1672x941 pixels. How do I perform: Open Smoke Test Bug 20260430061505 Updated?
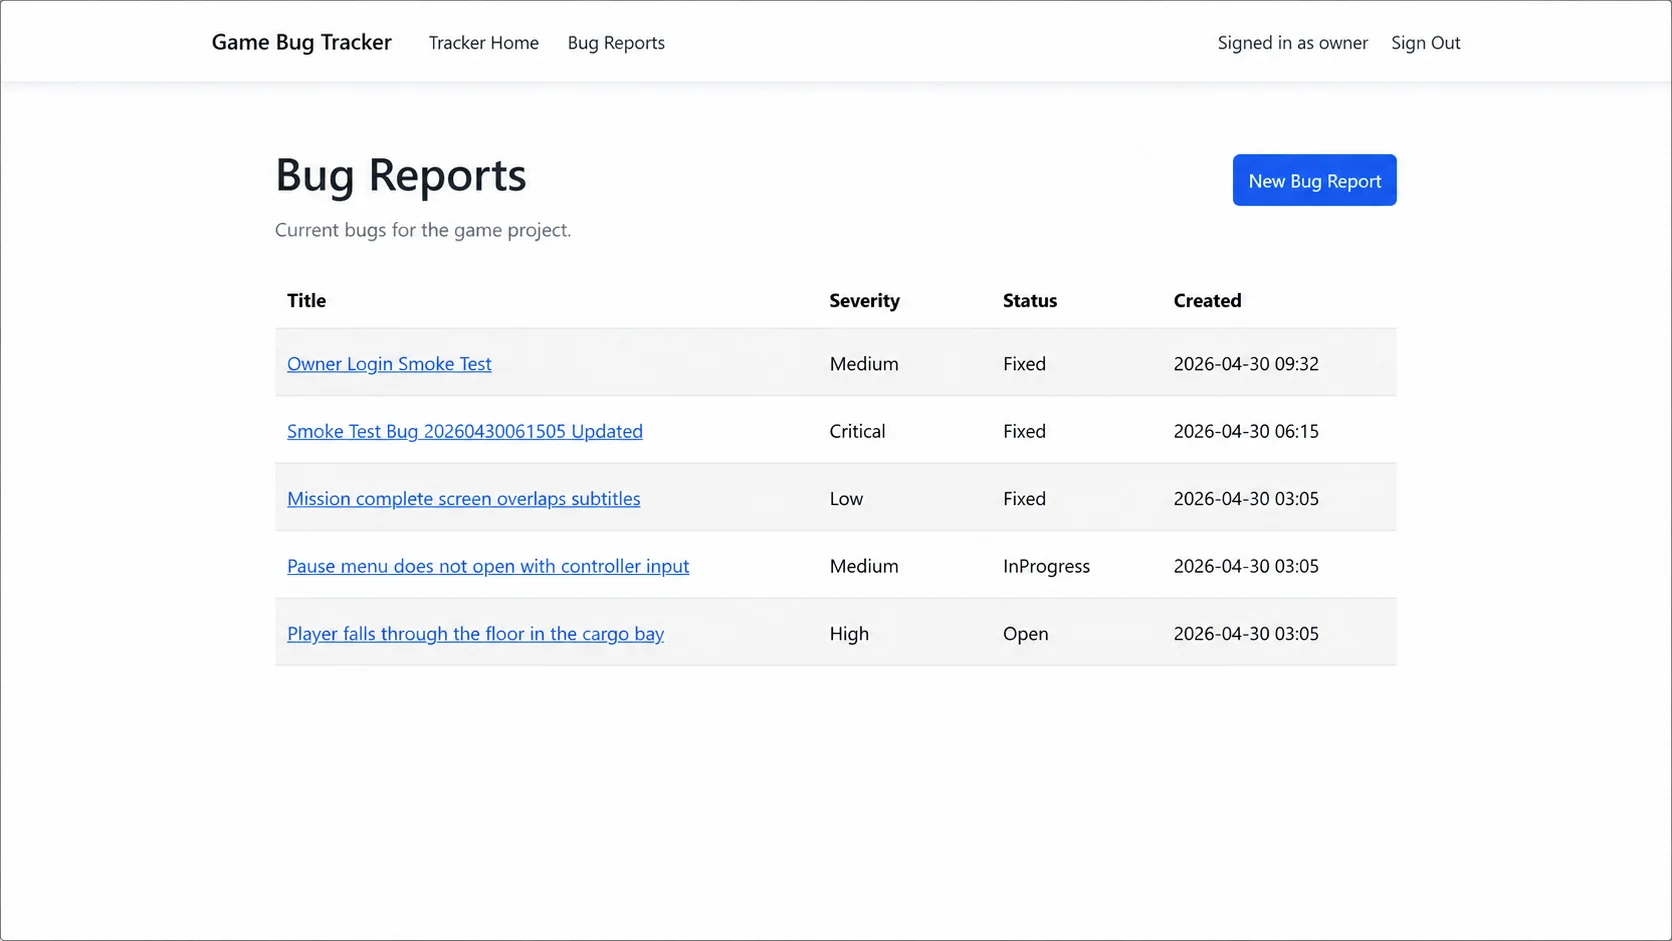(x=464, y=431)
